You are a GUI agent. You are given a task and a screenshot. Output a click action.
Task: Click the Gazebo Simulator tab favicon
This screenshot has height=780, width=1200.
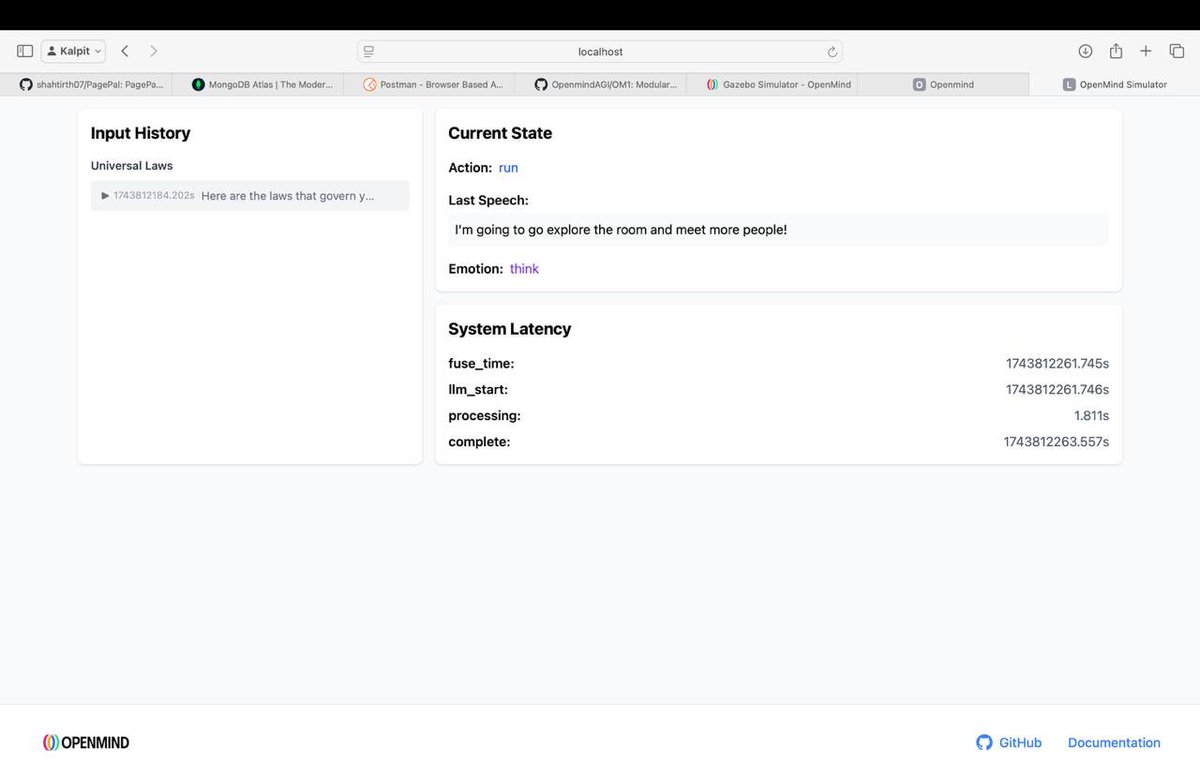pyautogui.click(x=712, y=85)
